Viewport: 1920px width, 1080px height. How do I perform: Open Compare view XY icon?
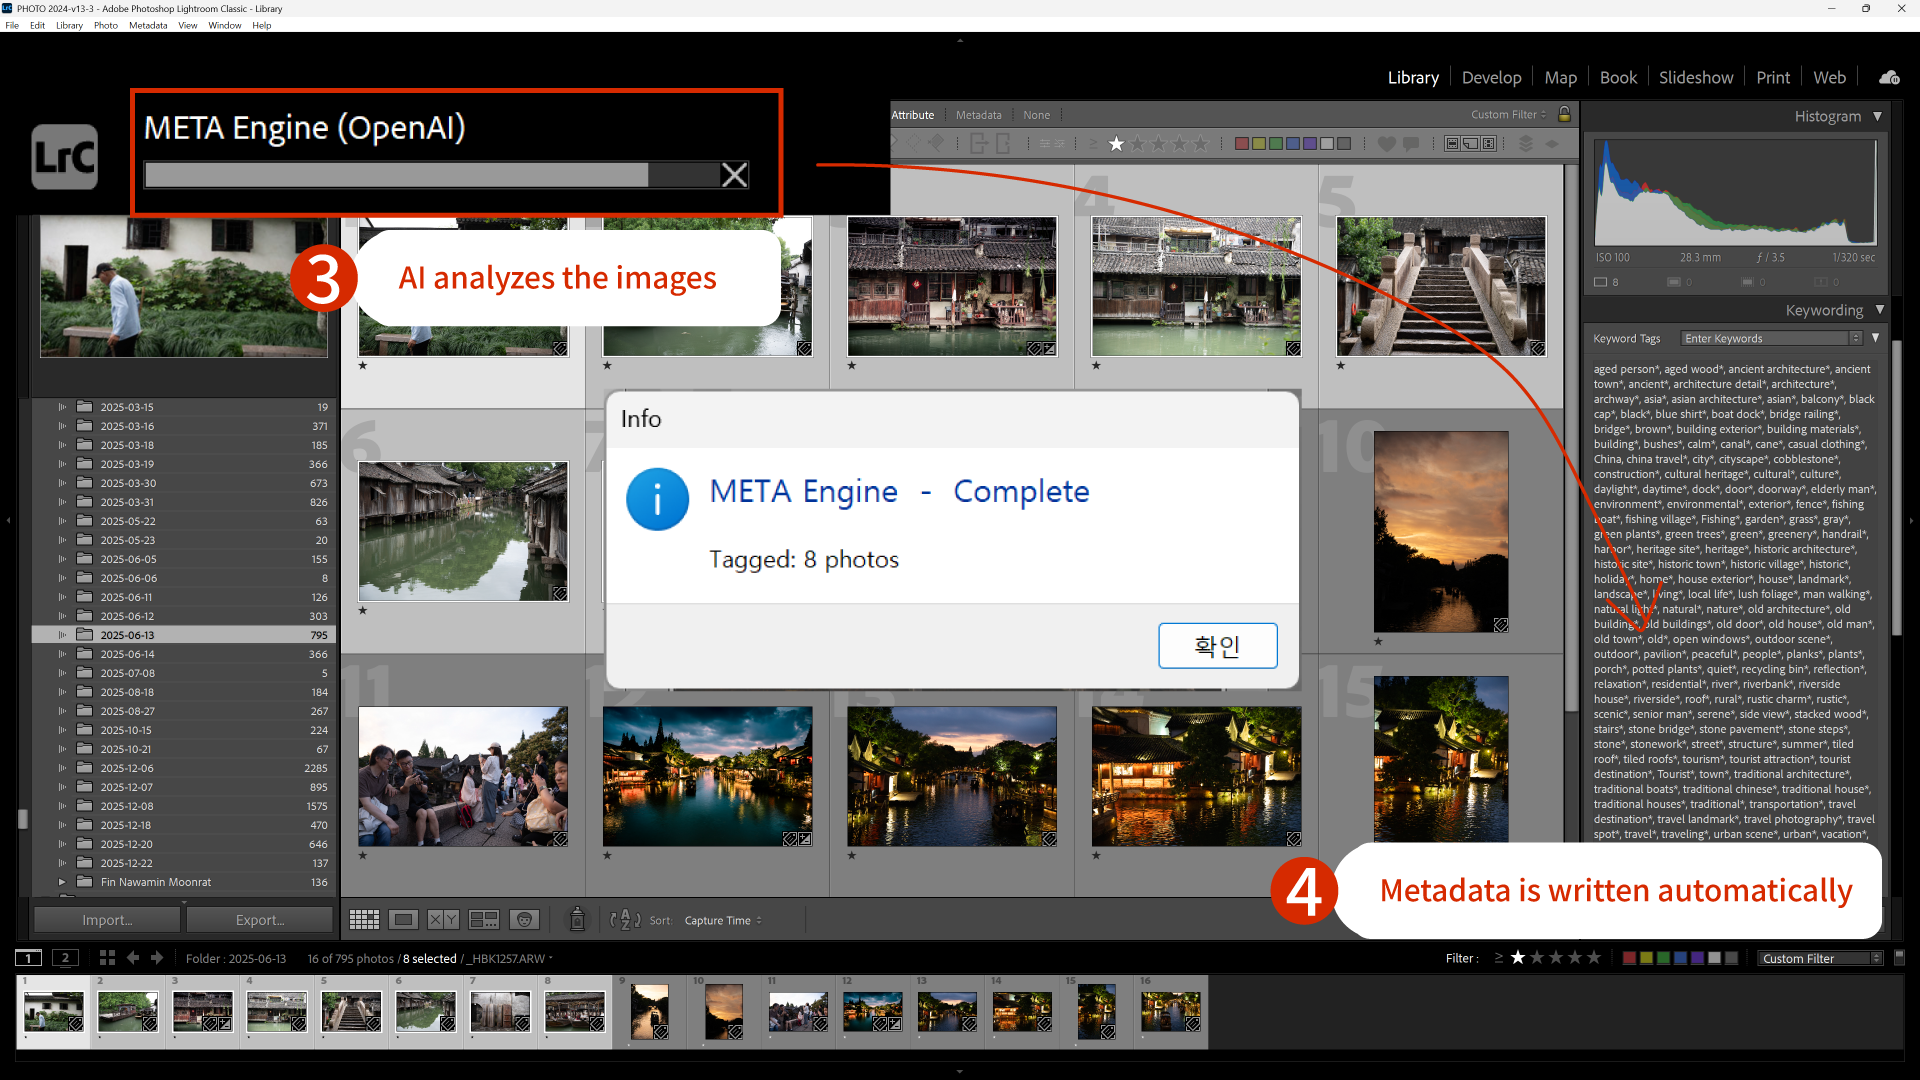443,920
